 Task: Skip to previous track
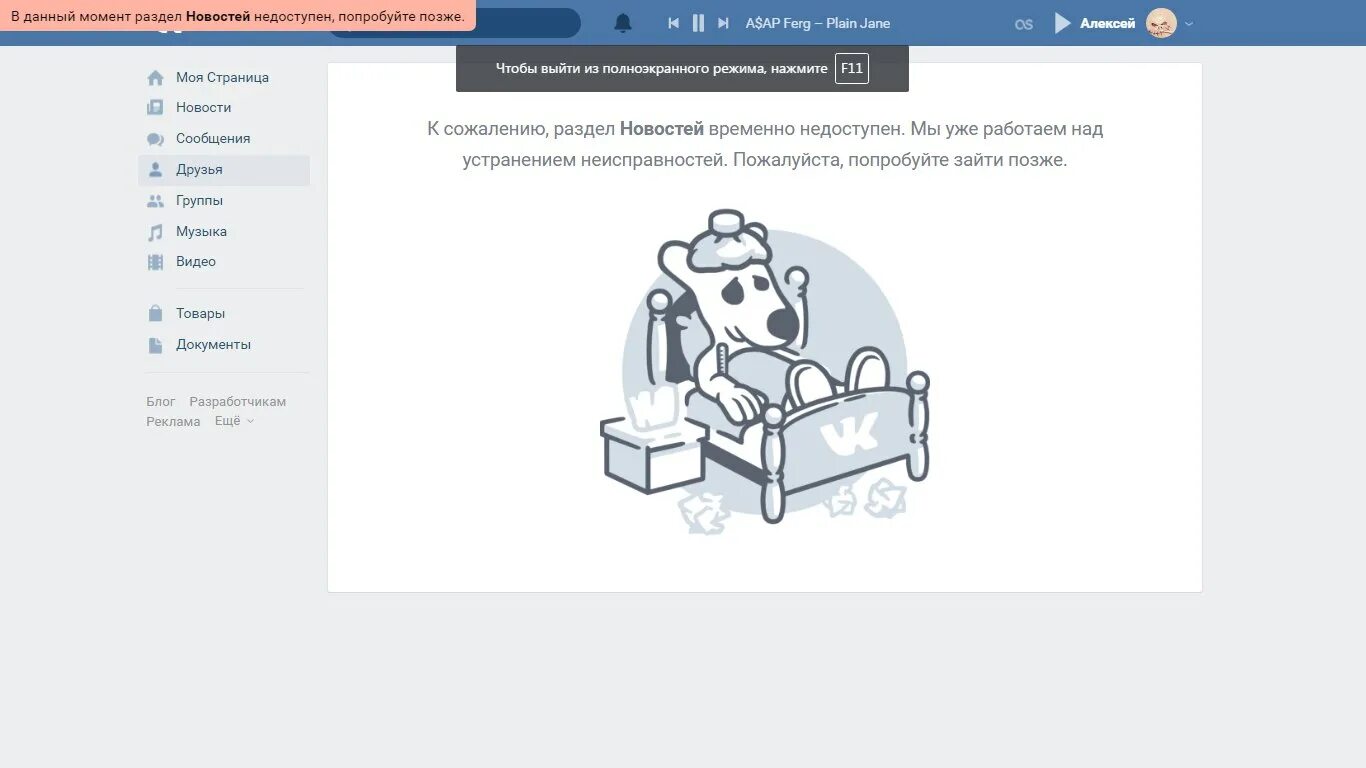pyautogui.click(x=674, y=23)
